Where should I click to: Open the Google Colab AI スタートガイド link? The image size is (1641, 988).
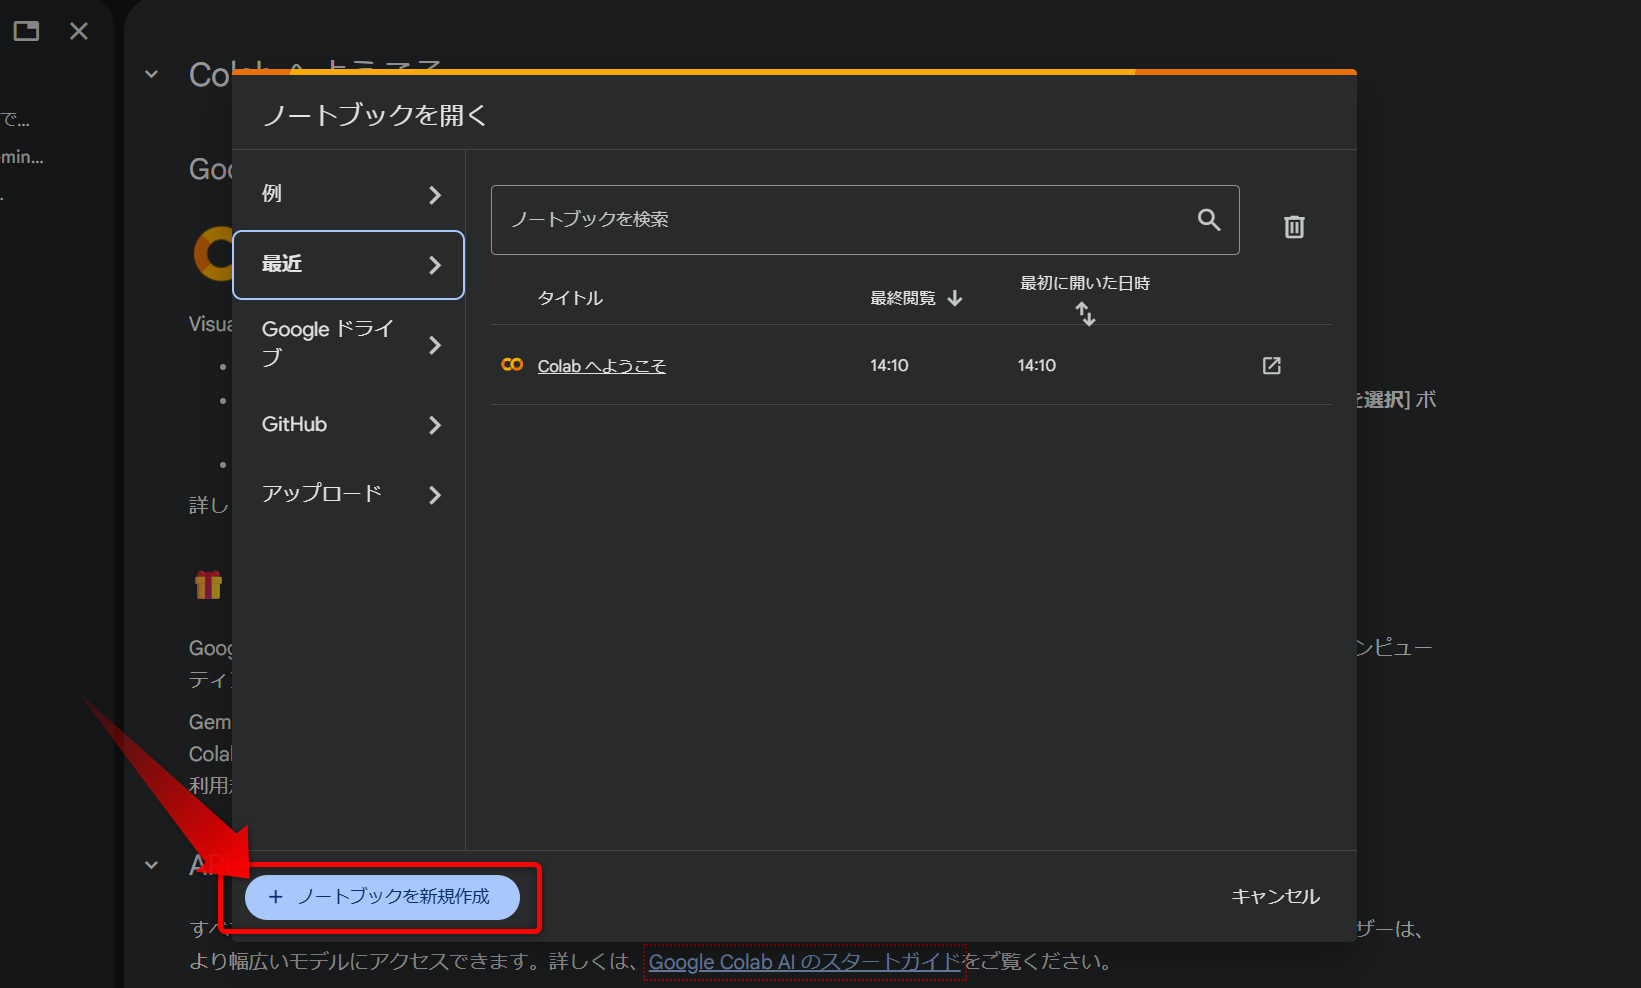pyautogui.click(x=805, y=961)
